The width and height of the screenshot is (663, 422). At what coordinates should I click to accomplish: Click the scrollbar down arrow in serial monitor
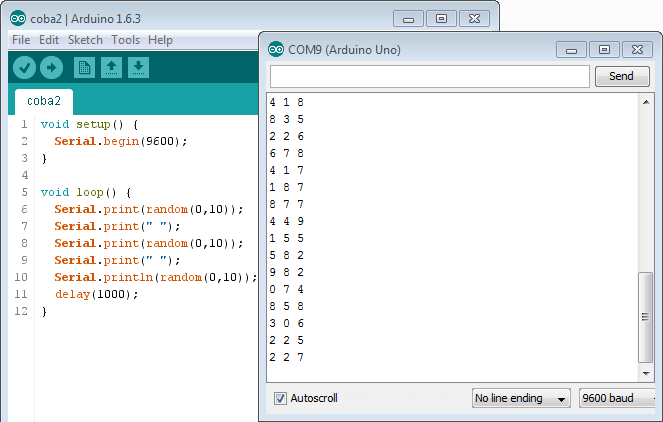tap(646, 373)
